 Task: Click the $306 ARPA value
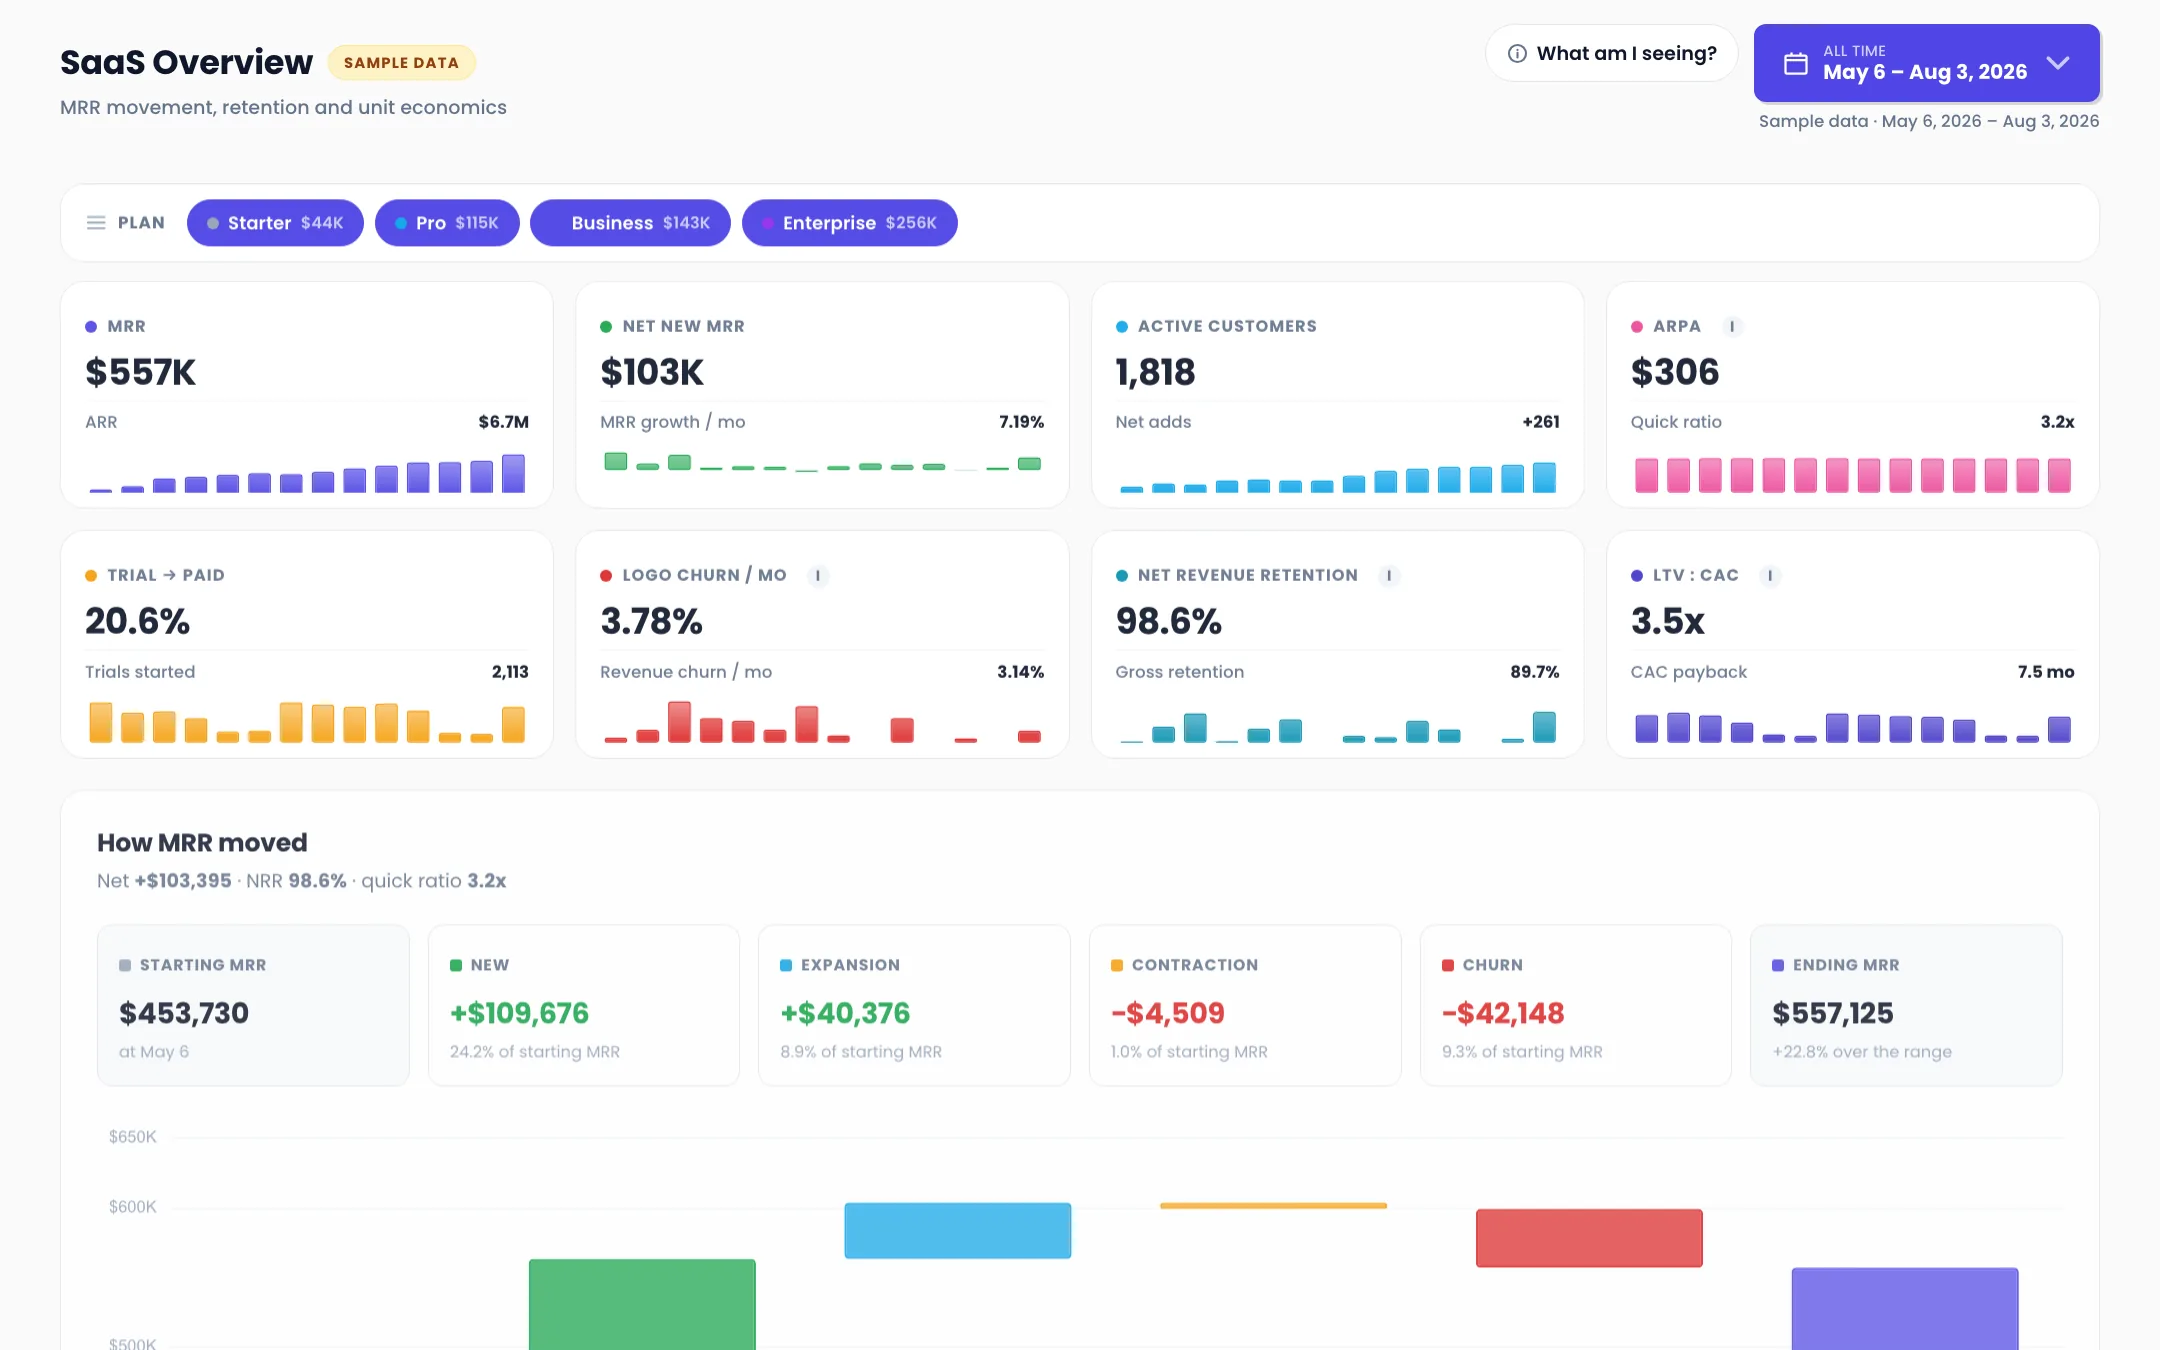pyautogui.click(x=1675, y=372)
